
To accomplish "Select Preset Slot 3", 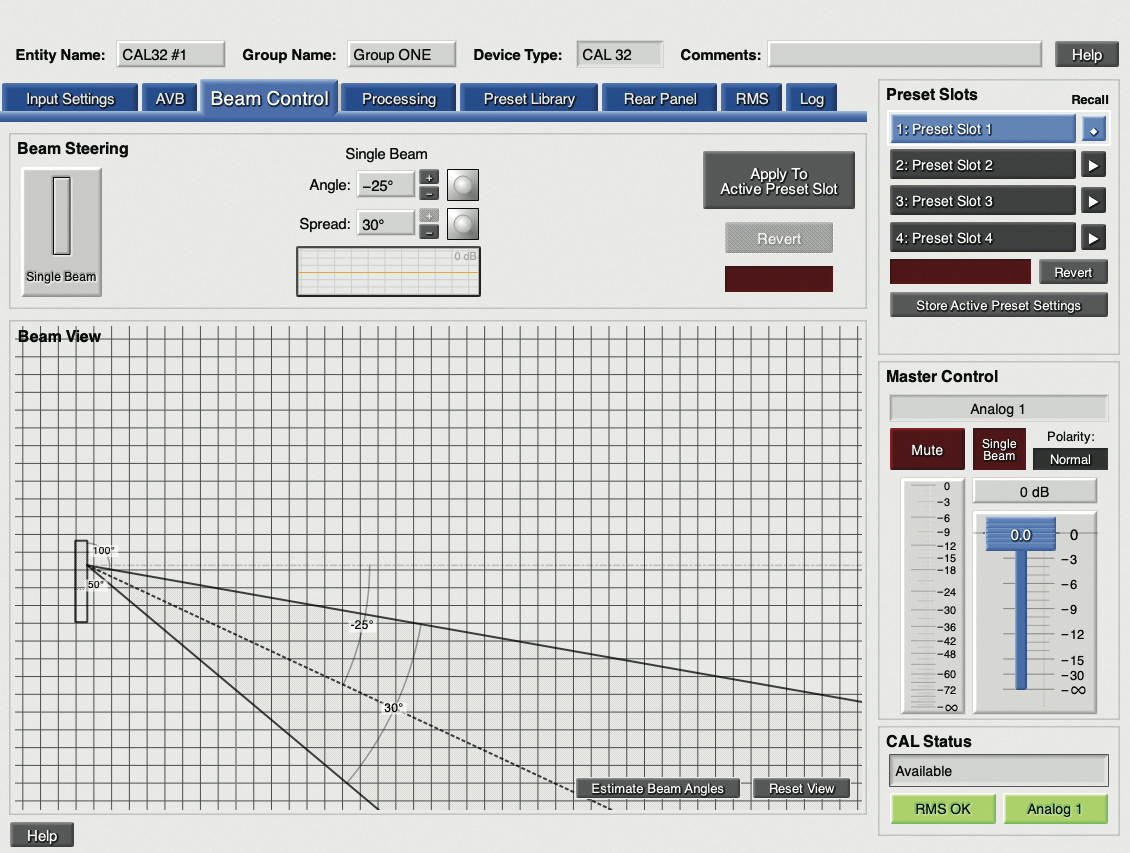I will click(x=983, y=201).
